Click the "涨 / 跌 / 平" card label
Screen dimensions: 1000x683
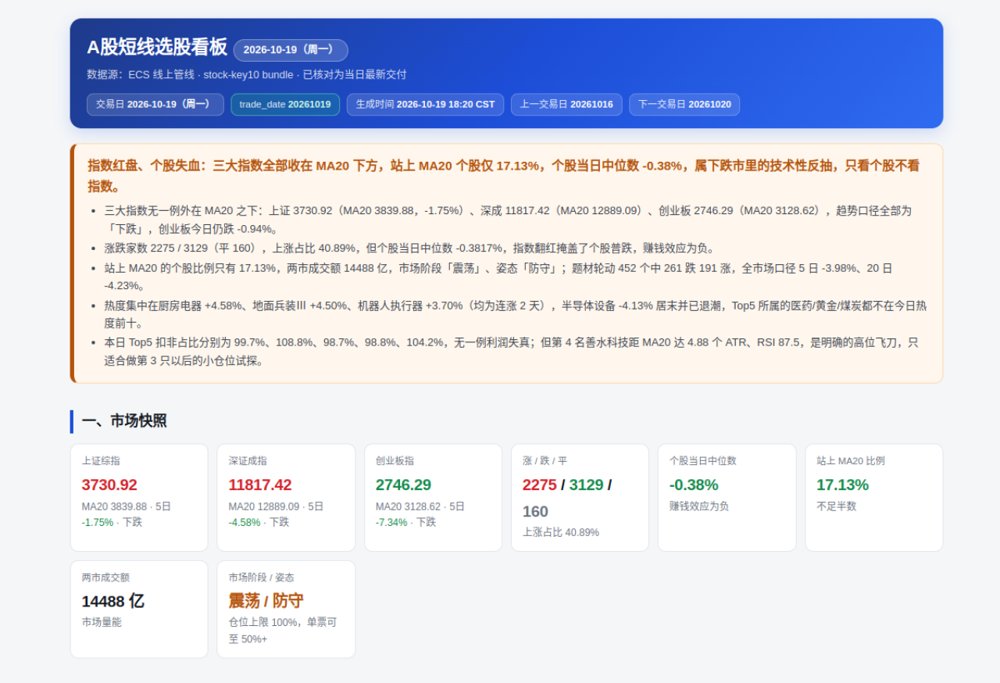click(545, 460)
